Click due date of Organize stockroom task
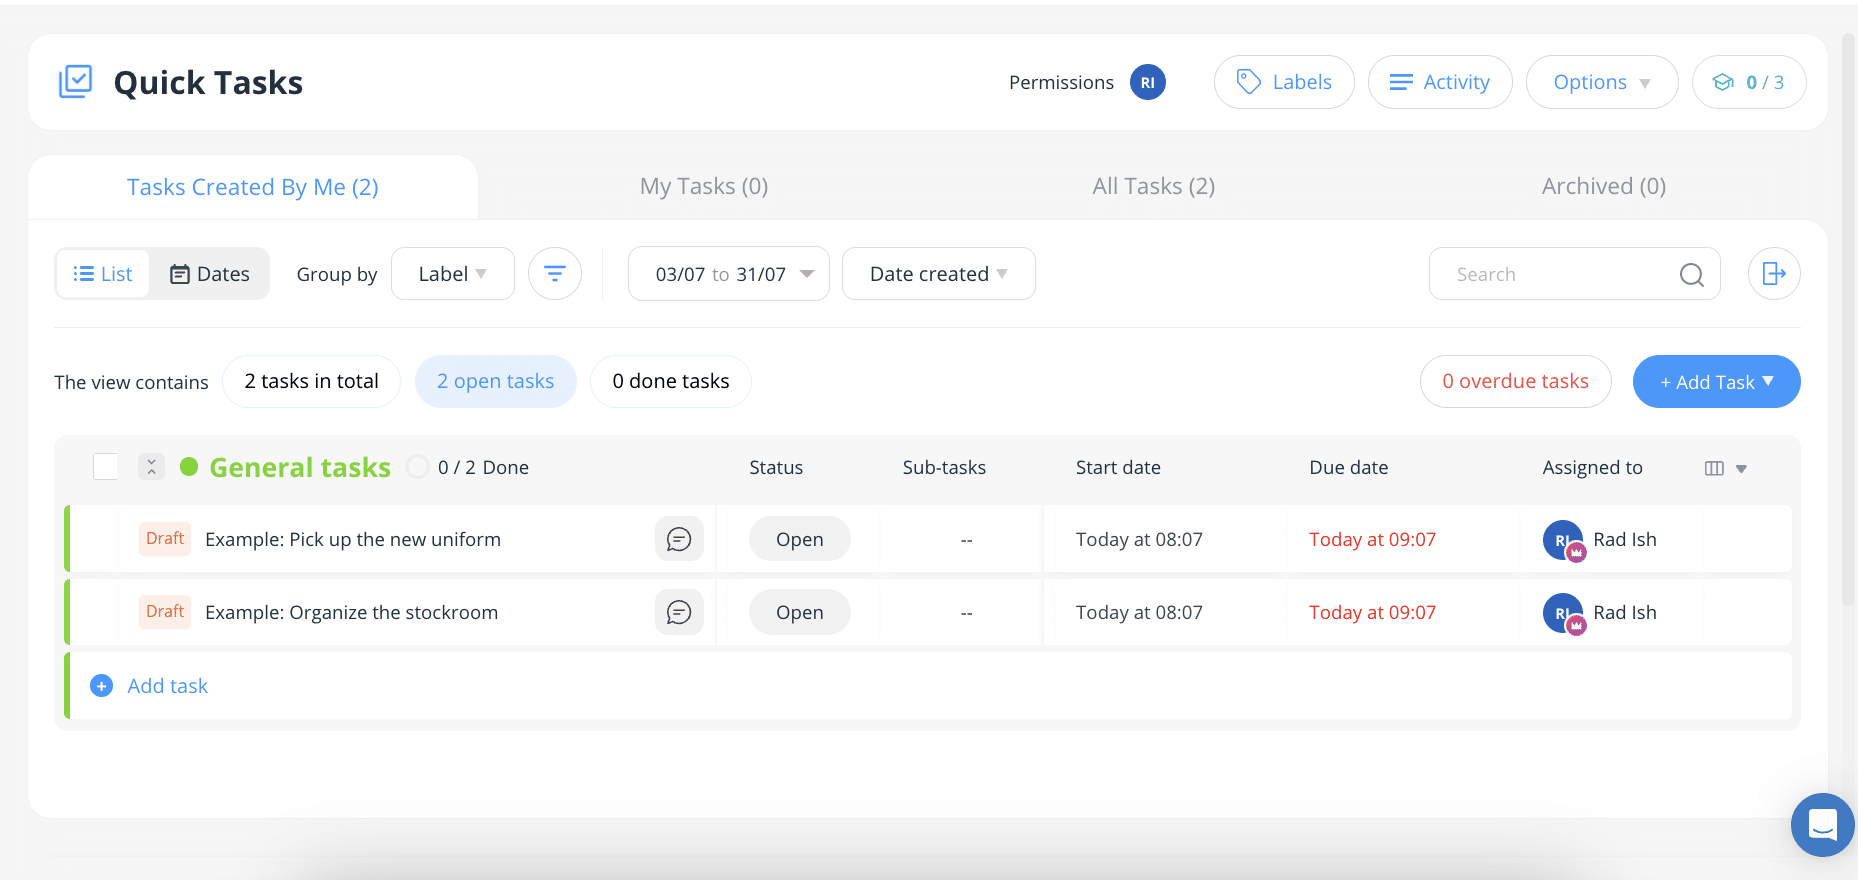The image size is (1858, 880). 1373,613
